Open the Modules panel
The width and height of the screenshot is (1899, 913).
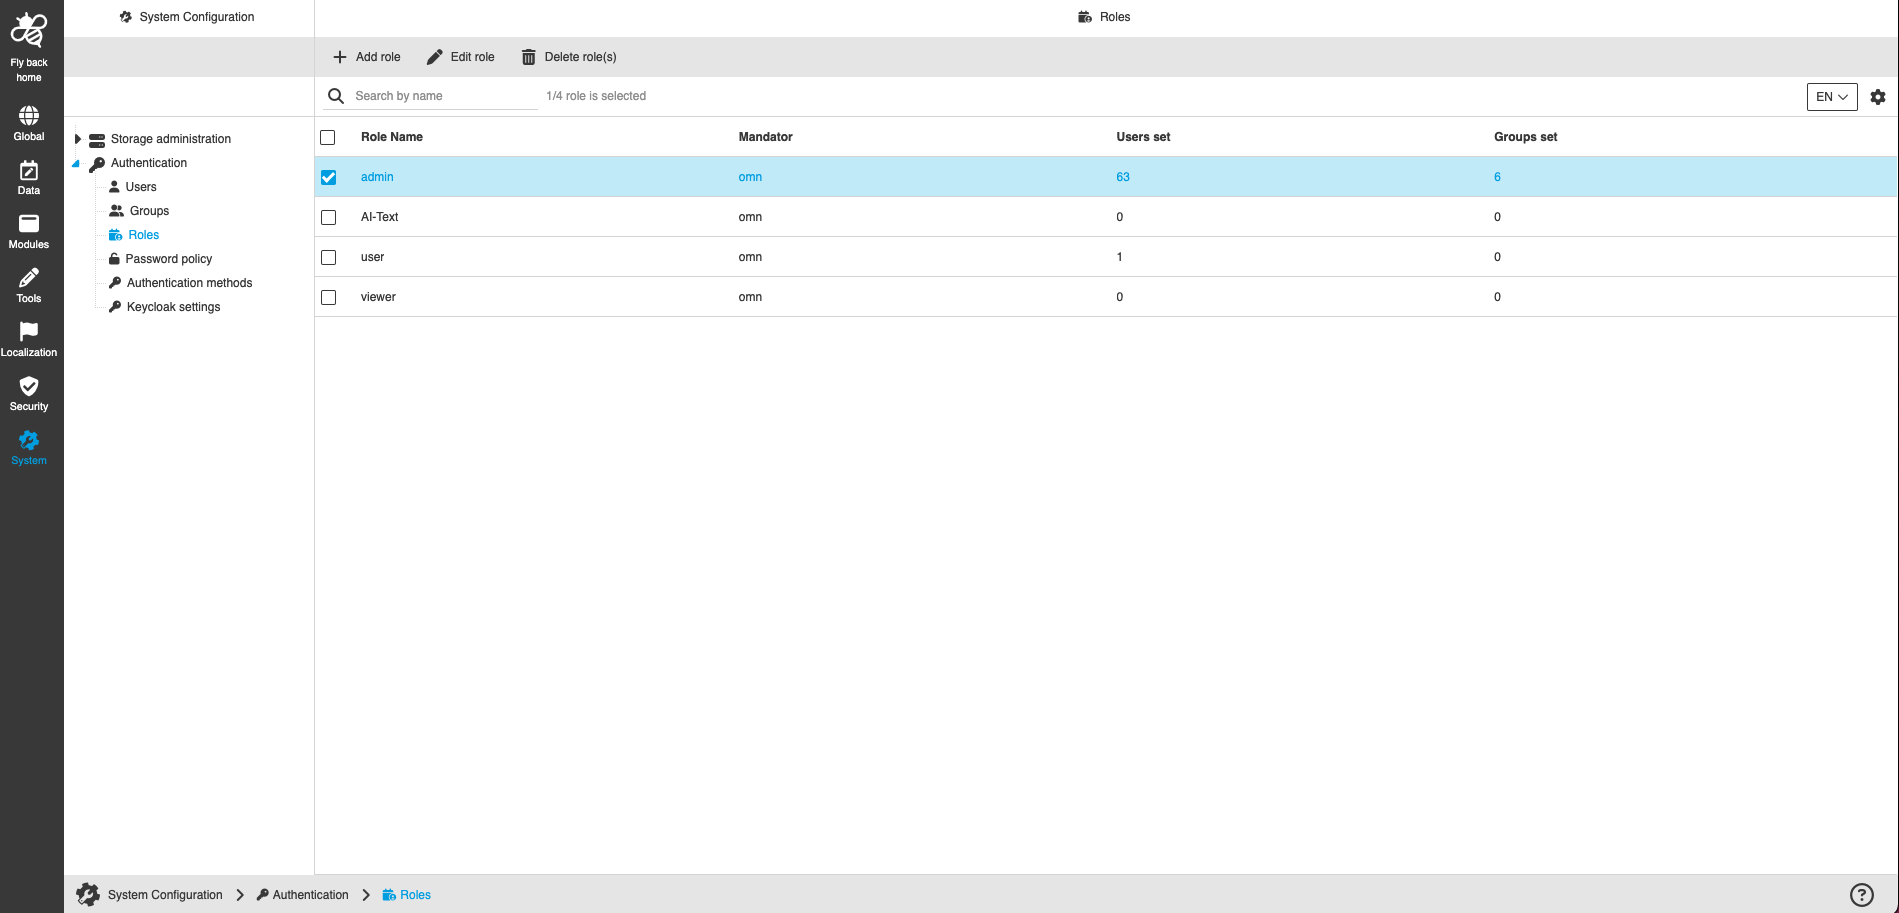coord(29,230)
